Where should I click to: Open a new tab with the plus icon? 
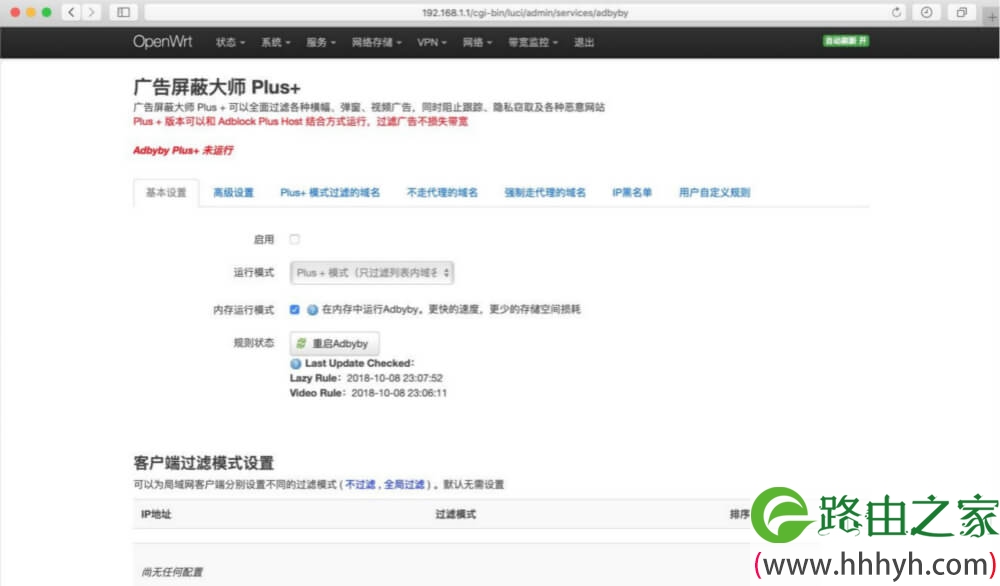pyautogui.click(x=992, y=15)
